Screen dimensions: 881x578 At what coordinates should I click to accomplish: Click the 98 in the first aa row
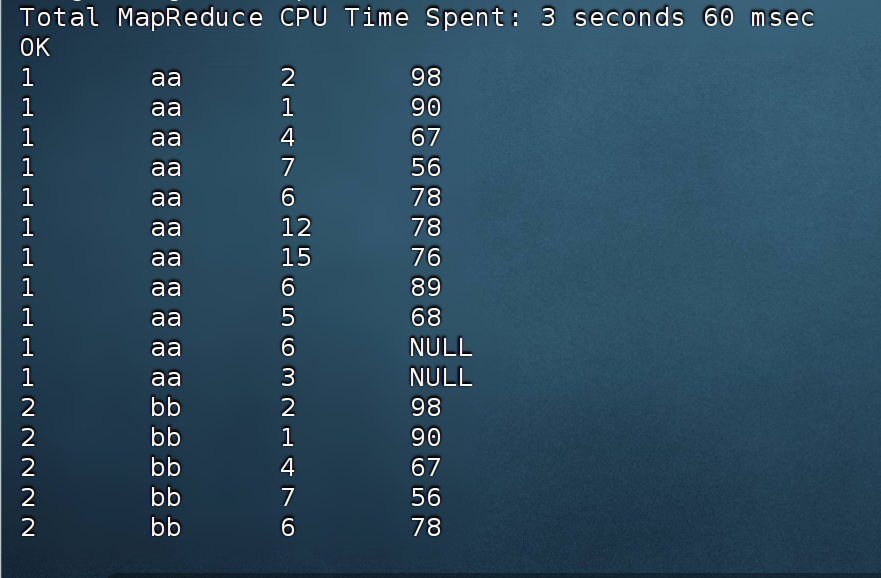(x=426, y=78)
